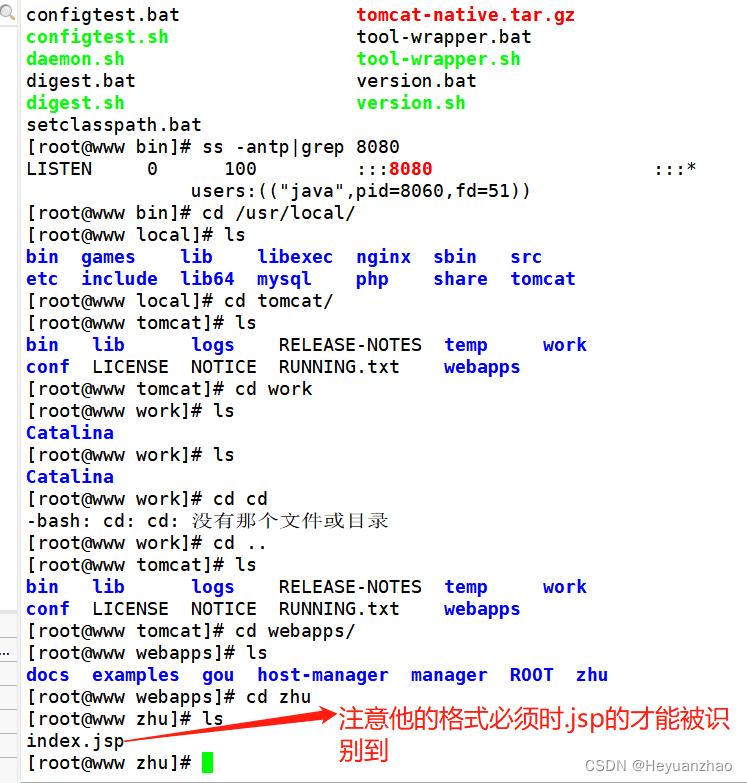Click the lib64 directory name
The width and height of the screenshot is (747, 783).
click(207, 279)
